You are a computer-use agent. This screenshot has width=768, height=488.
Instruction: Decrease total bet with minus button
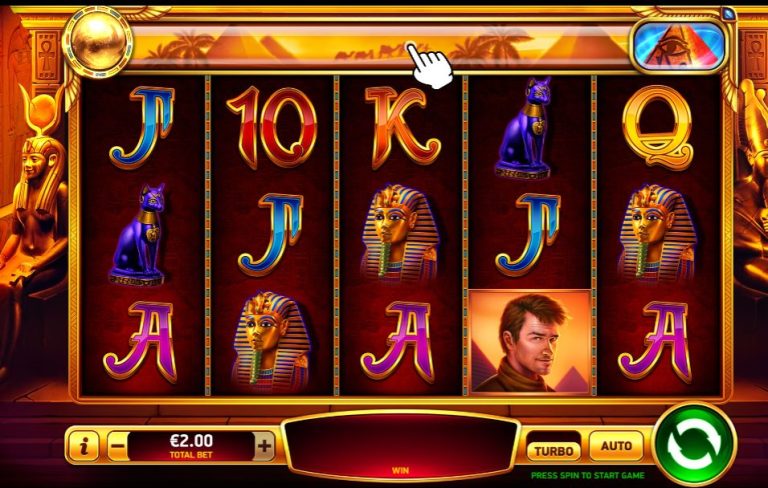pyautogui.click(x=118, y=446)
